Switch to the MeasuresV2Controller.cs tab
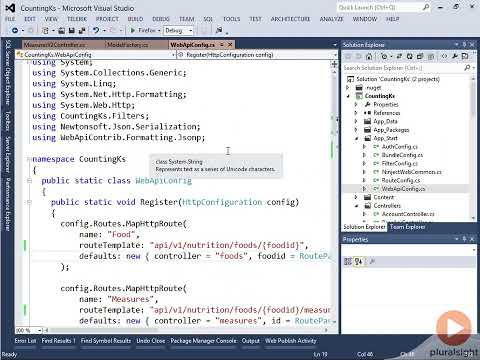 [55, 45]
